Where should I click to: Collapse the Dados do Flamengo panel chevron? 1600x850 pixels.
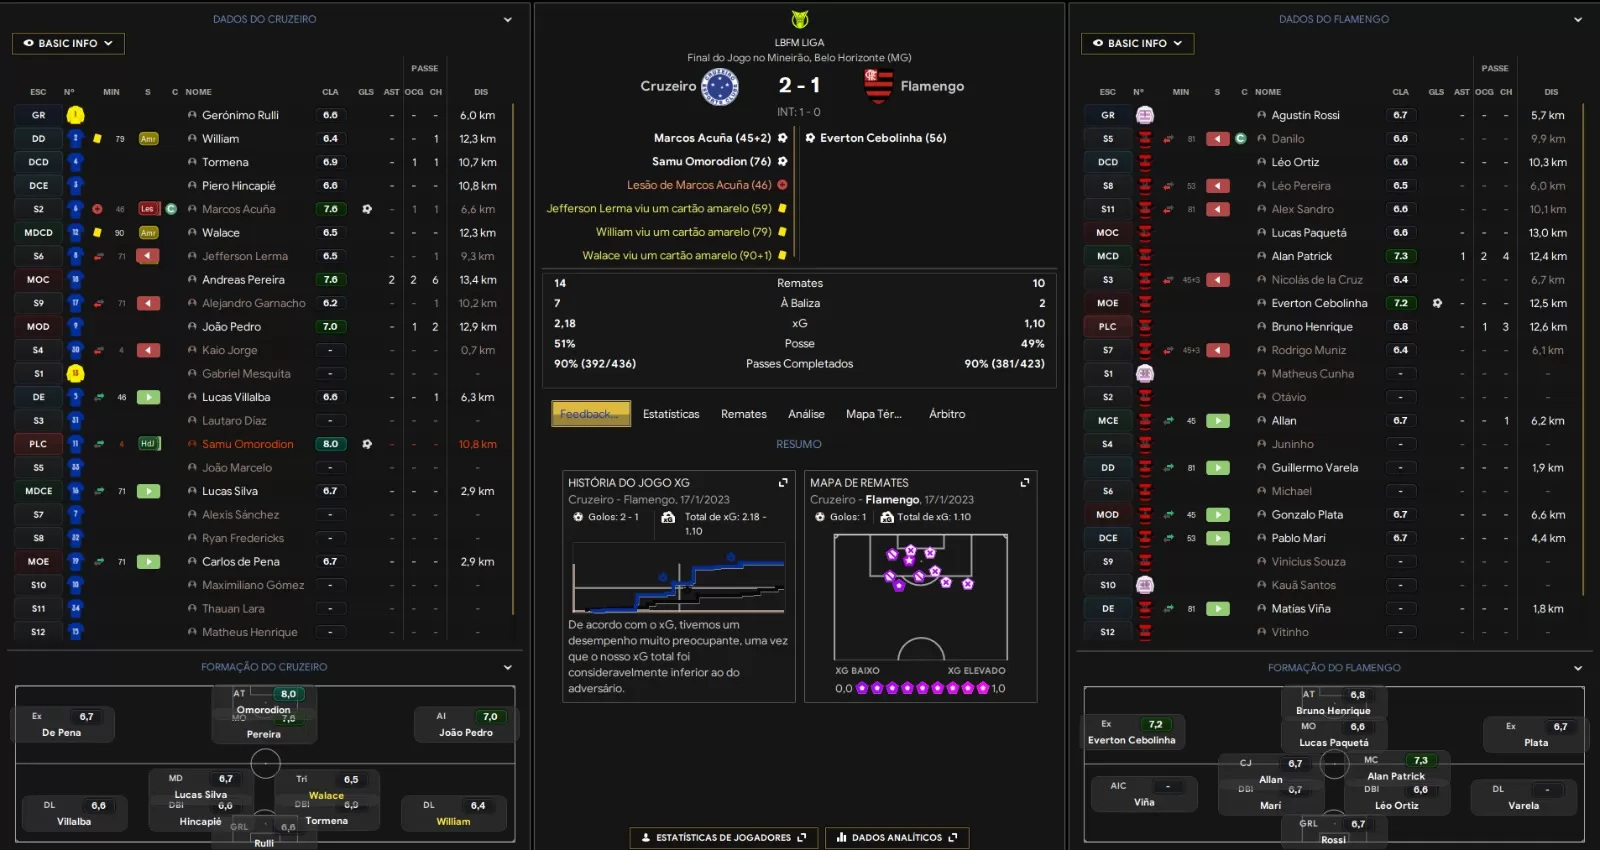(x=1578, y=19)
